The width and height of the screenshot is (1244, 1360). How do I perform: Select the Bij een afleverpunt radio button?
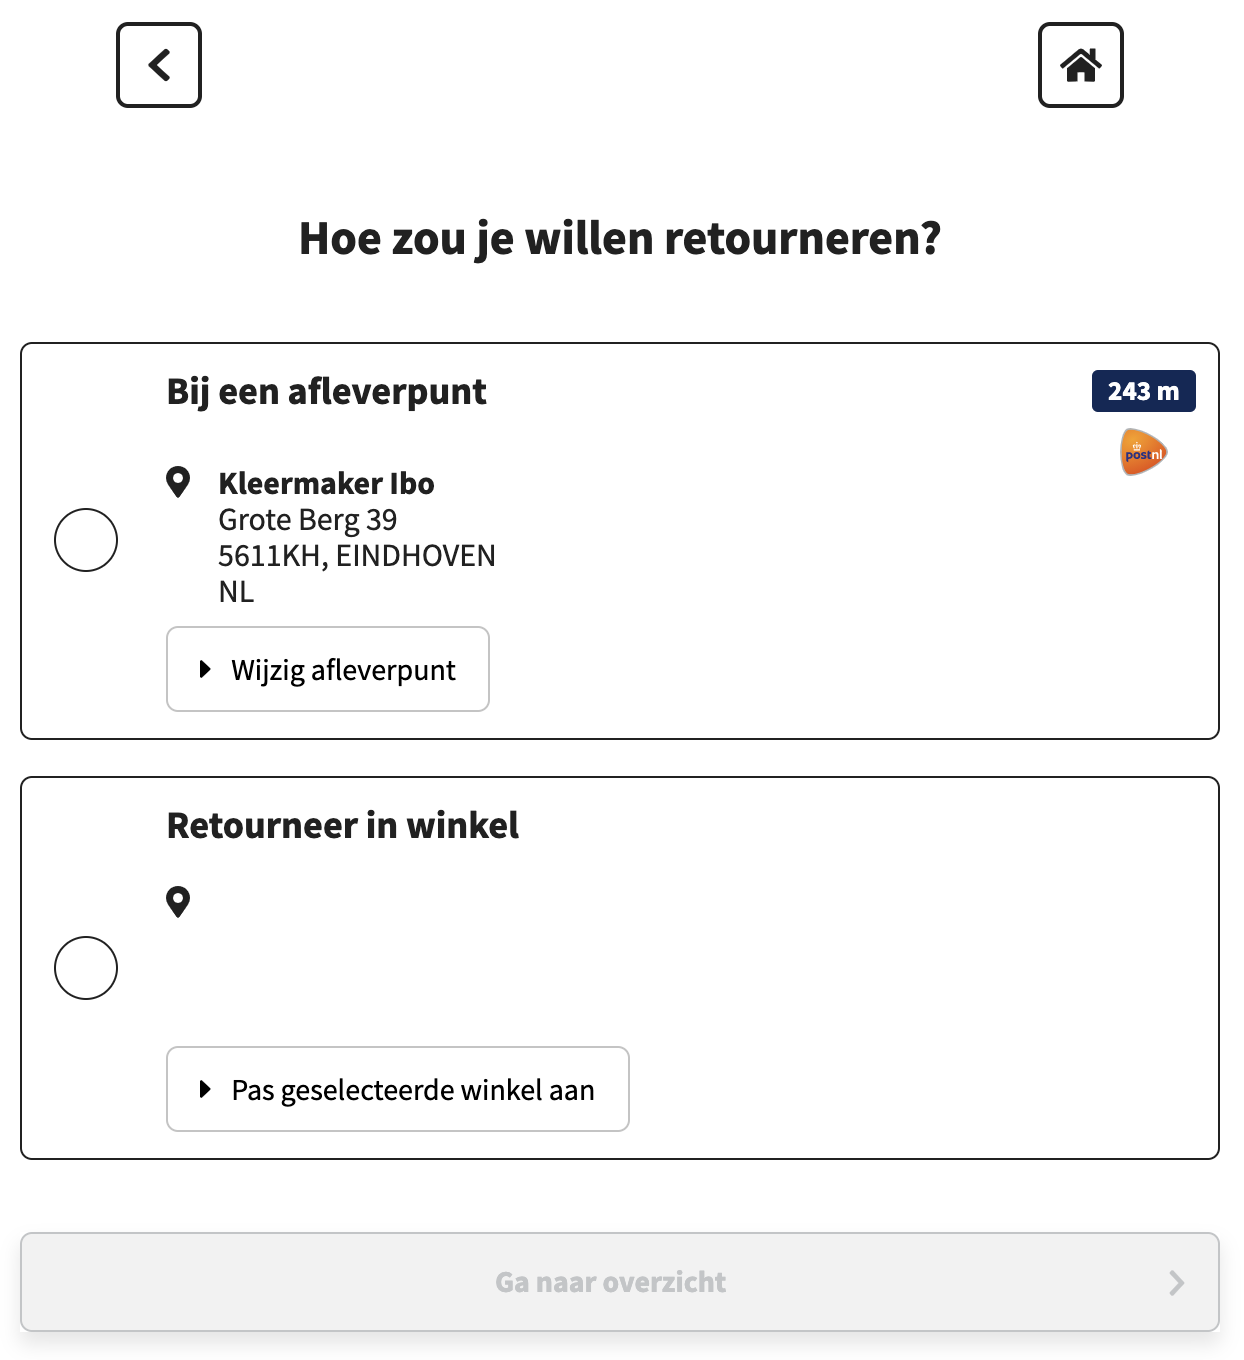click(x=86, y=540)
